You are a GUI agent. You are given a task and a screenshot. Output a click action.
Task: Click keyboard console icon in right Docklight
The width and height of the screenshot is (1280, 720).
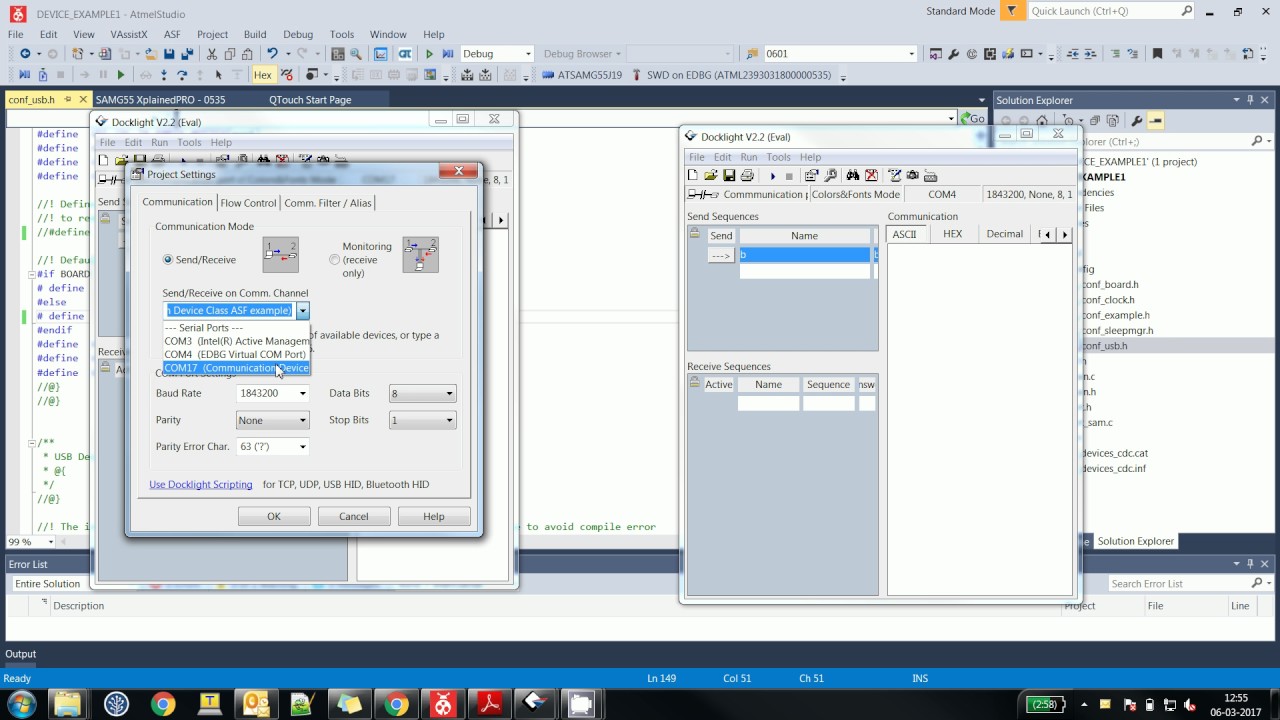(x=931, y=175)
